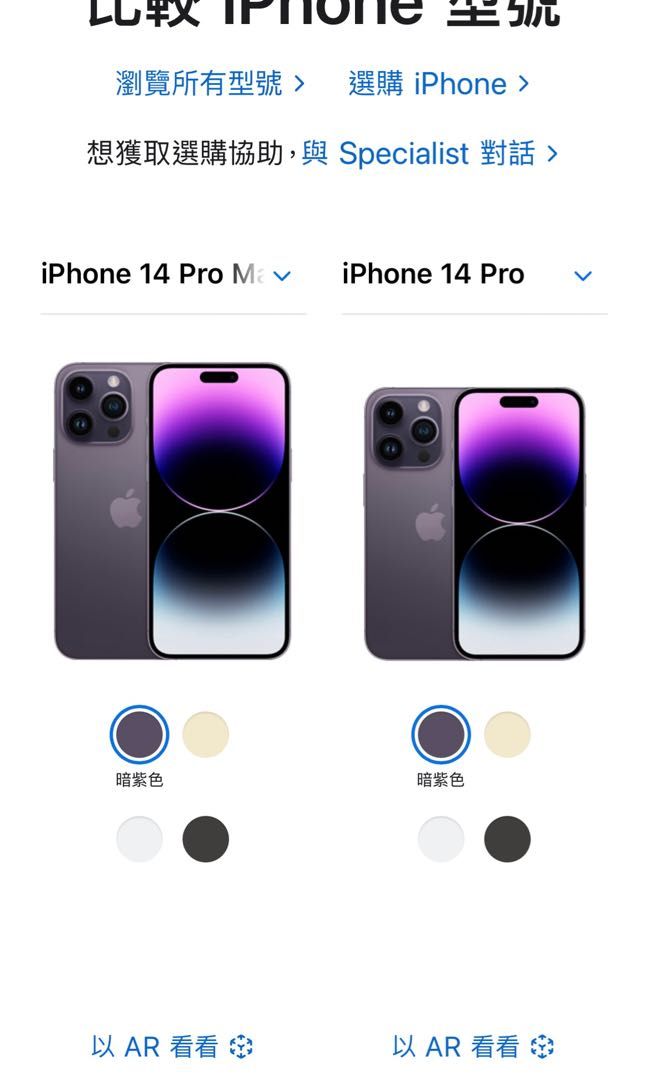Click chevron arrow next to 瀏覽所有型號
The image size is (647, 1080).
(x=298, y=83)
